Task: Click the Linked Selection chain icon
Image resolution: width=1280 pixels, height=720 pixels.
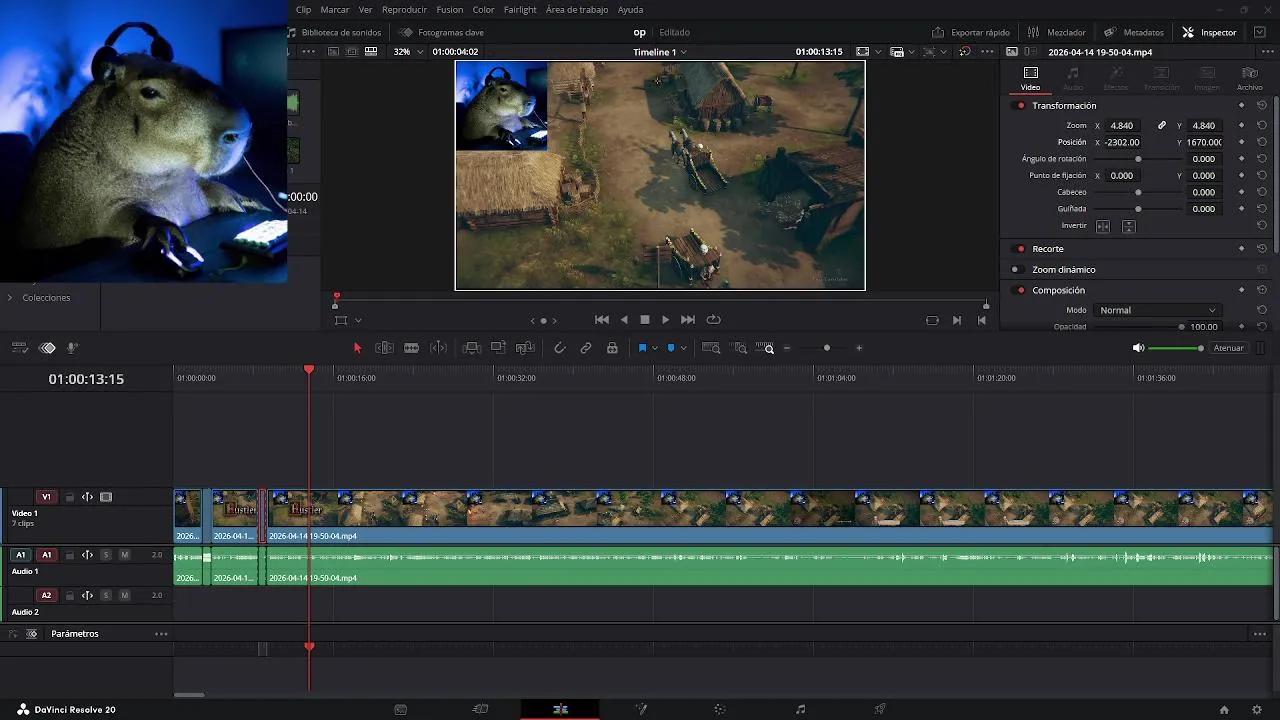Action: click(586, 348)
